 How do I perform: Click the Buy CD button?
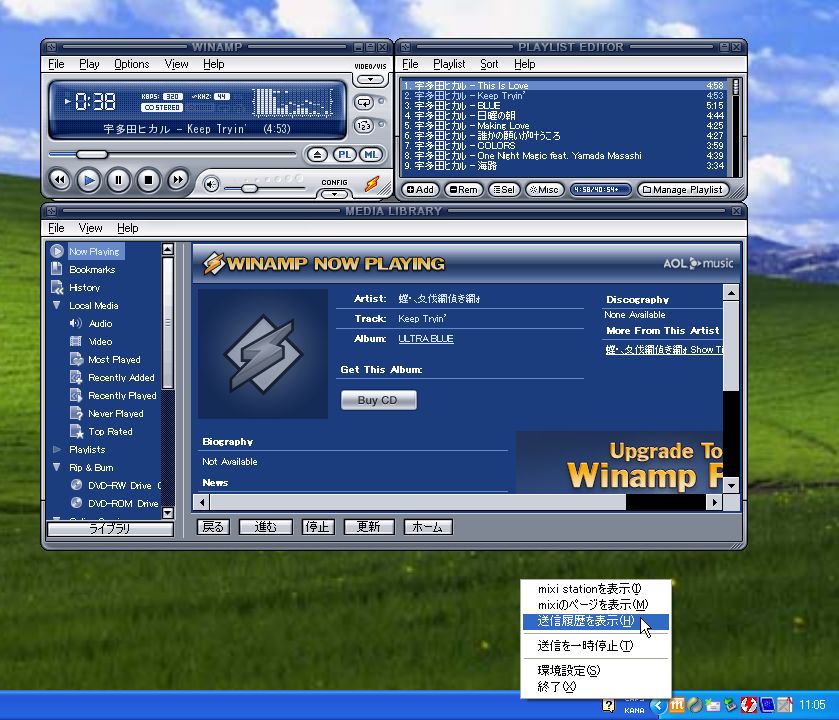tap(378, 400)
